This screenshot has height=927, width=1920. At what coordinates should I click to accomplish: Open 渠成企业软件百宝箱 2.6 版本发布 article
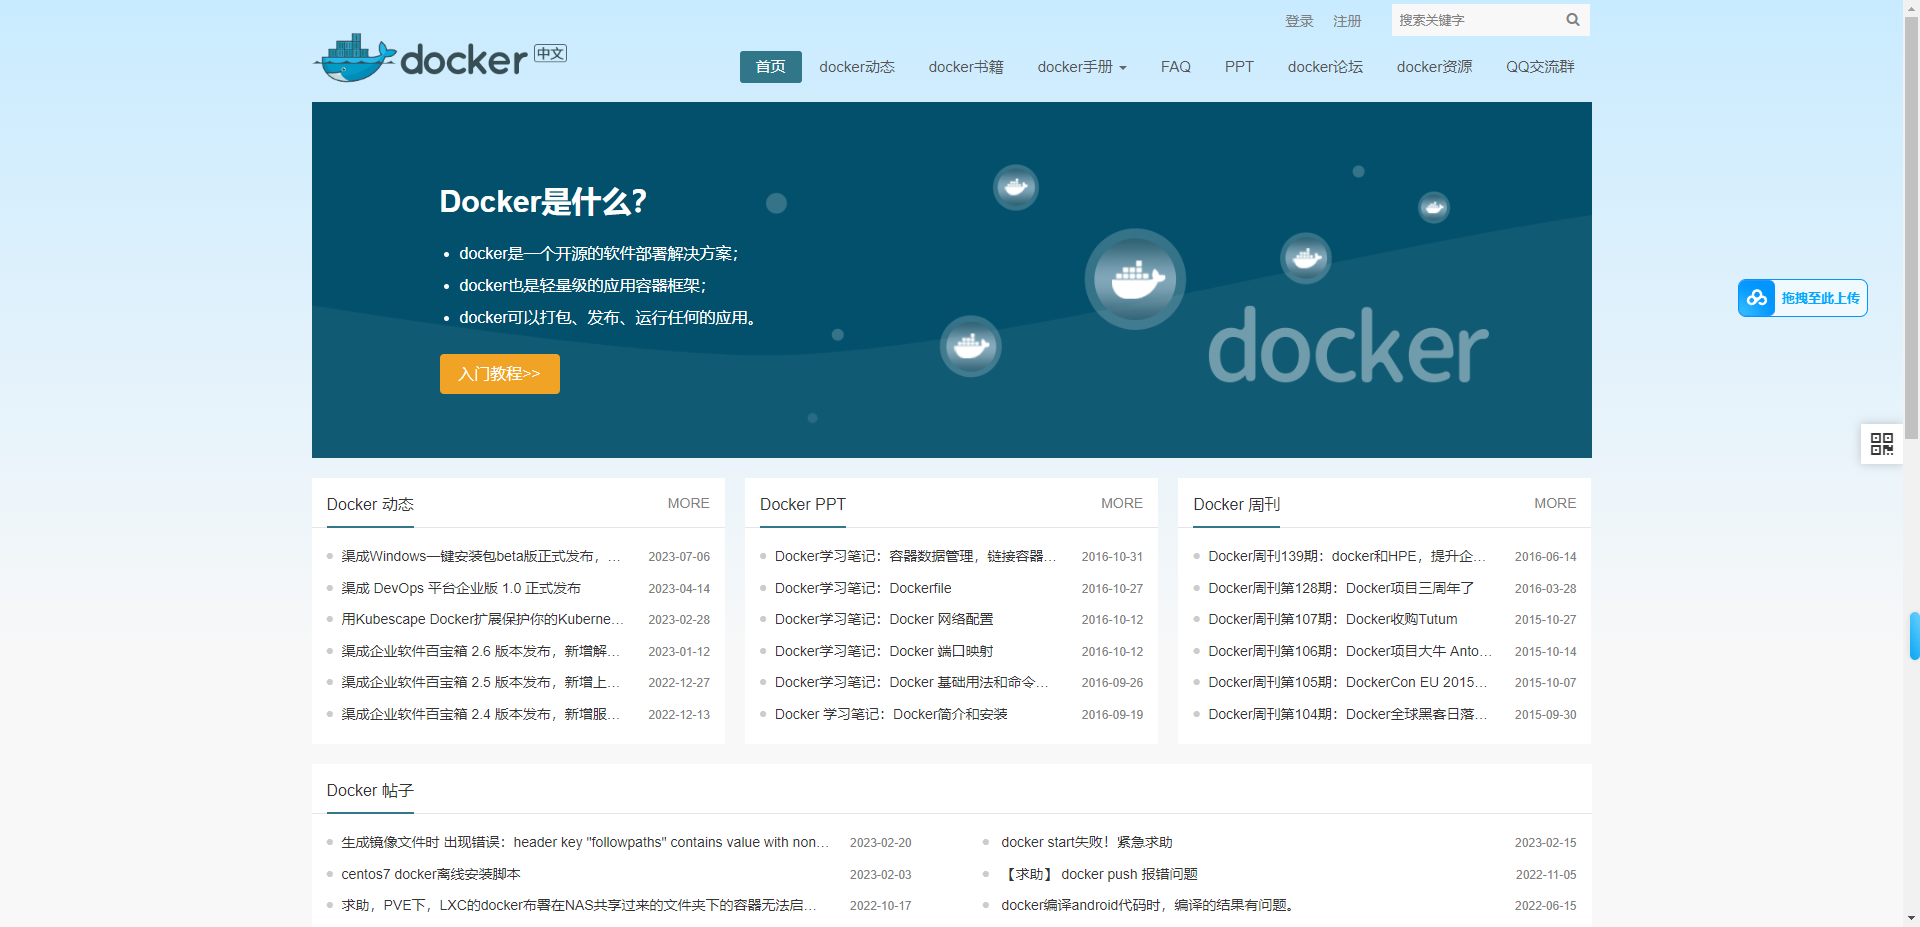(481, 651)
